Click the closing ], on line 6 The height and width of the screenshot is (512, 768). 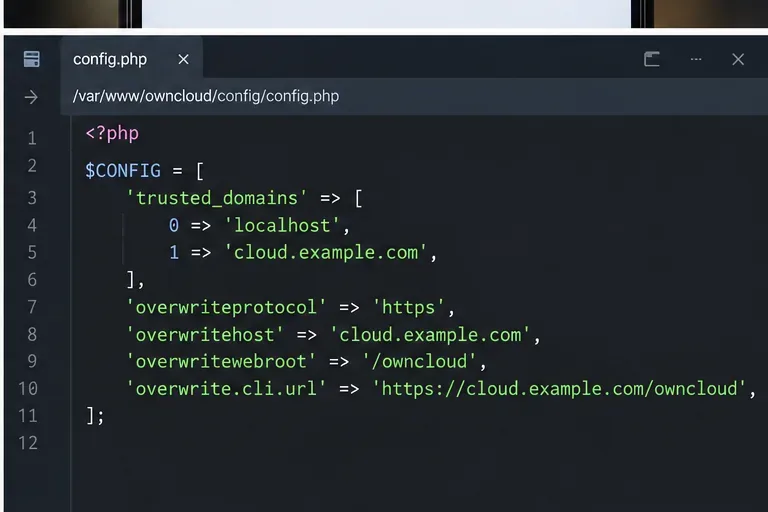point(135,280)
